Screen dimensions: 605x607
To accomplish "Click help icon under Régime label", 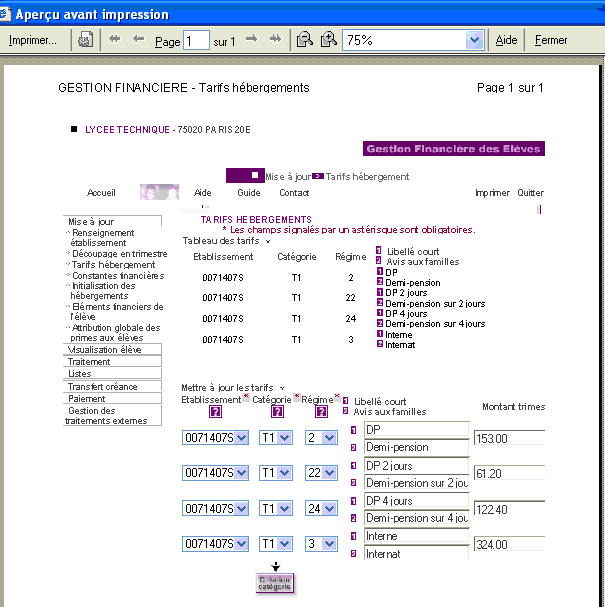I will coord(321,412).
